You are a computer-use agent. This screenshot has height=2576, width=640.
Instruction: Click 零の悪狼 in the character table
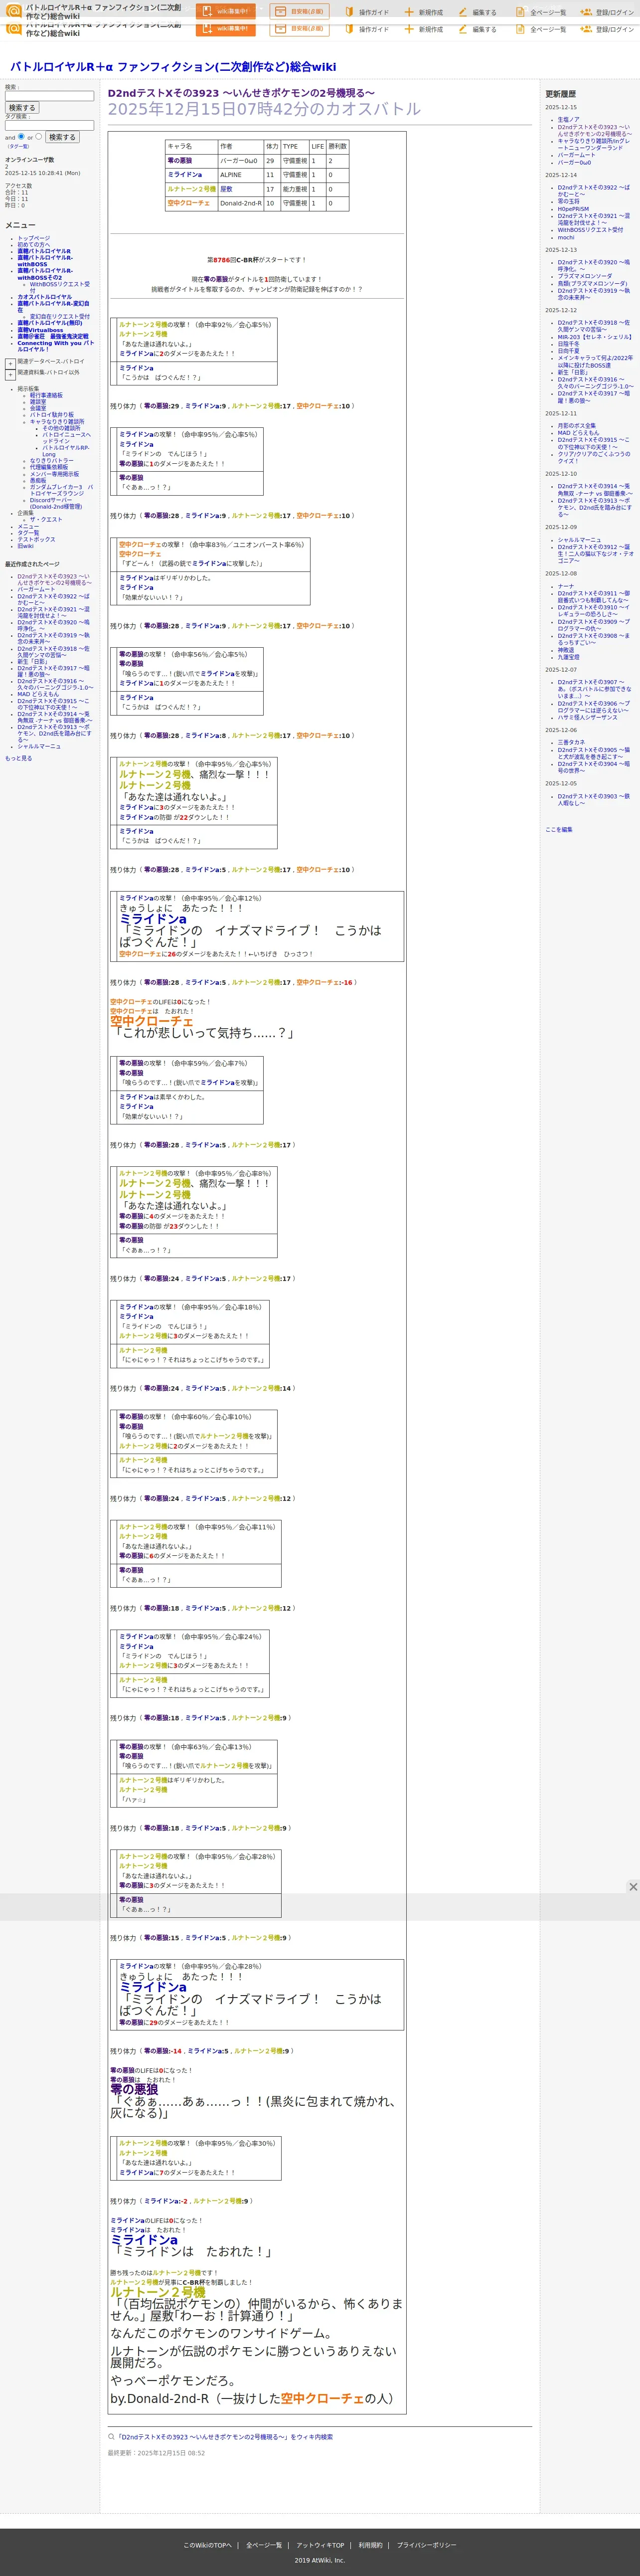[x=180, y=161]
